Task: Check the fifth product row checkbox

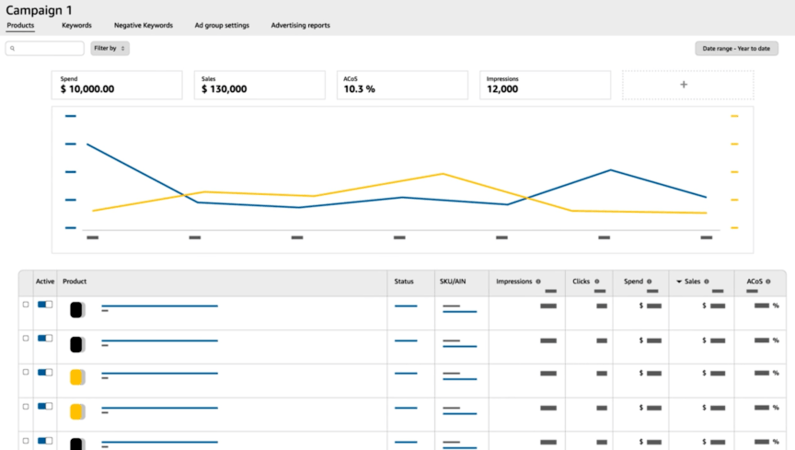Action: click(26, 440)
